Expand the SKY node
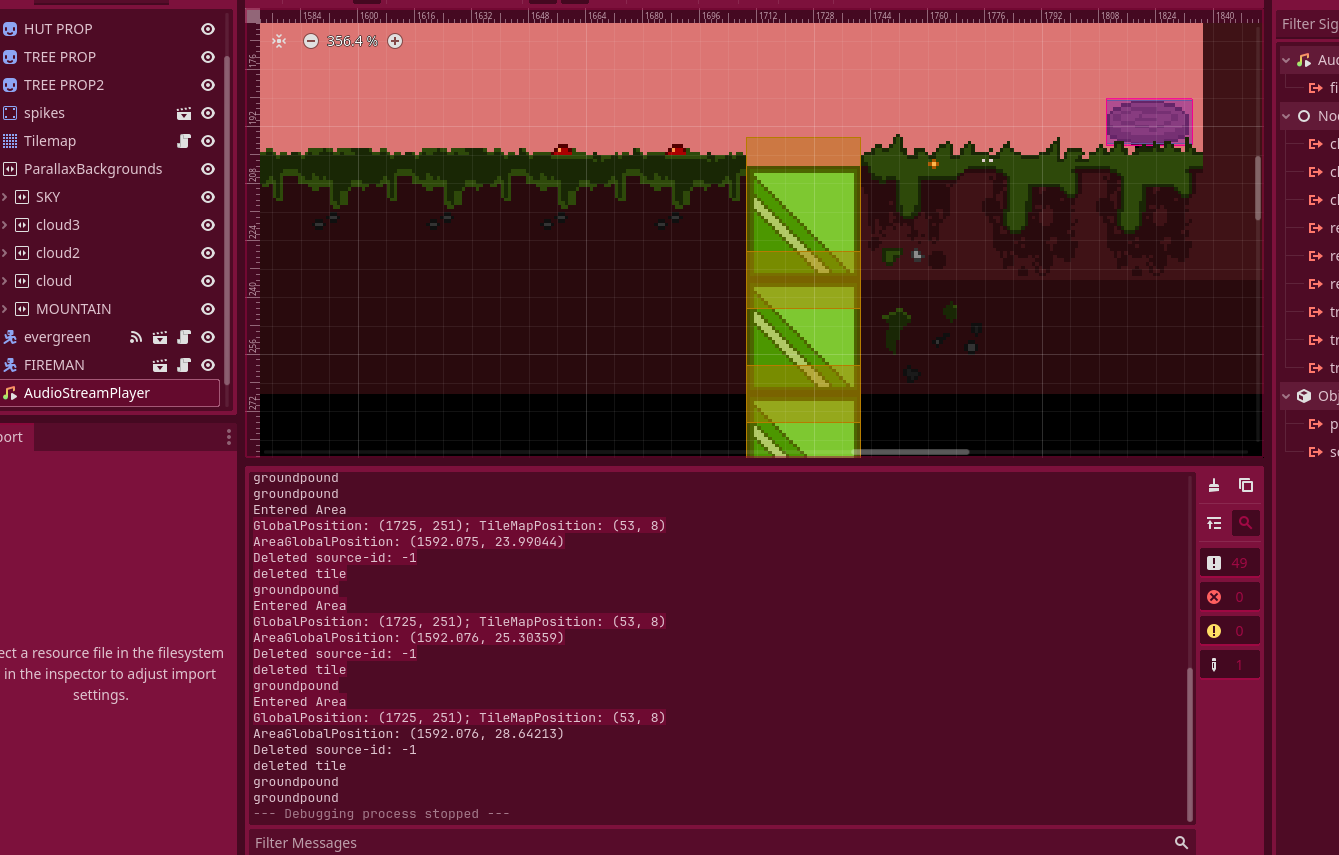 [5, 197]
